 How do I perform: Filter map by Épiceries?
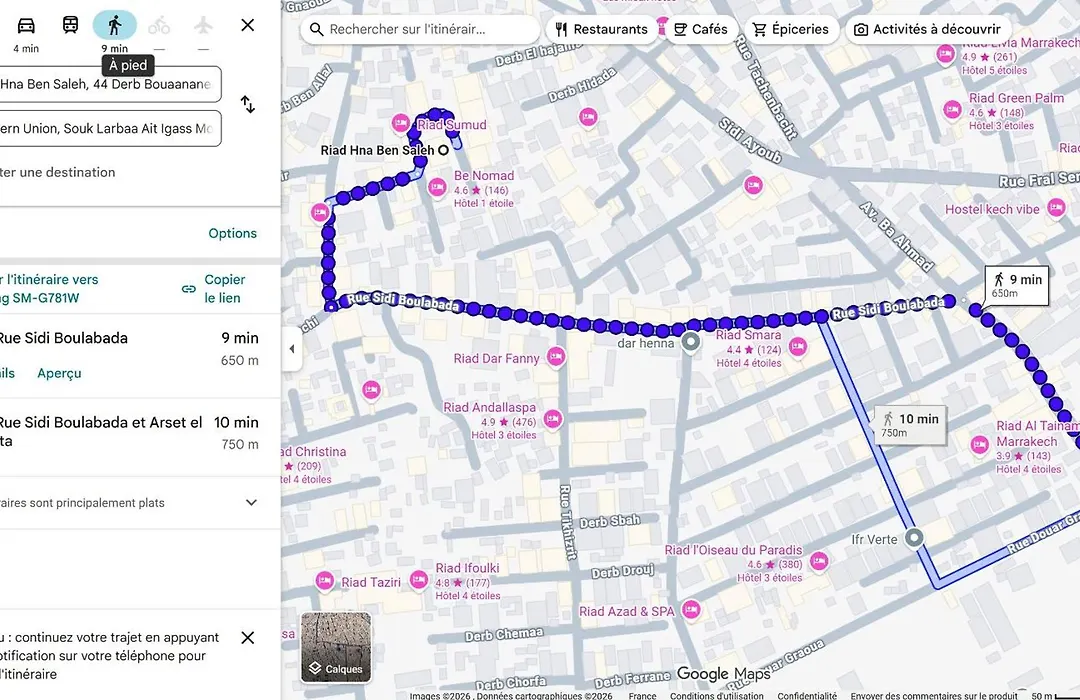click(x=791, y=30)
